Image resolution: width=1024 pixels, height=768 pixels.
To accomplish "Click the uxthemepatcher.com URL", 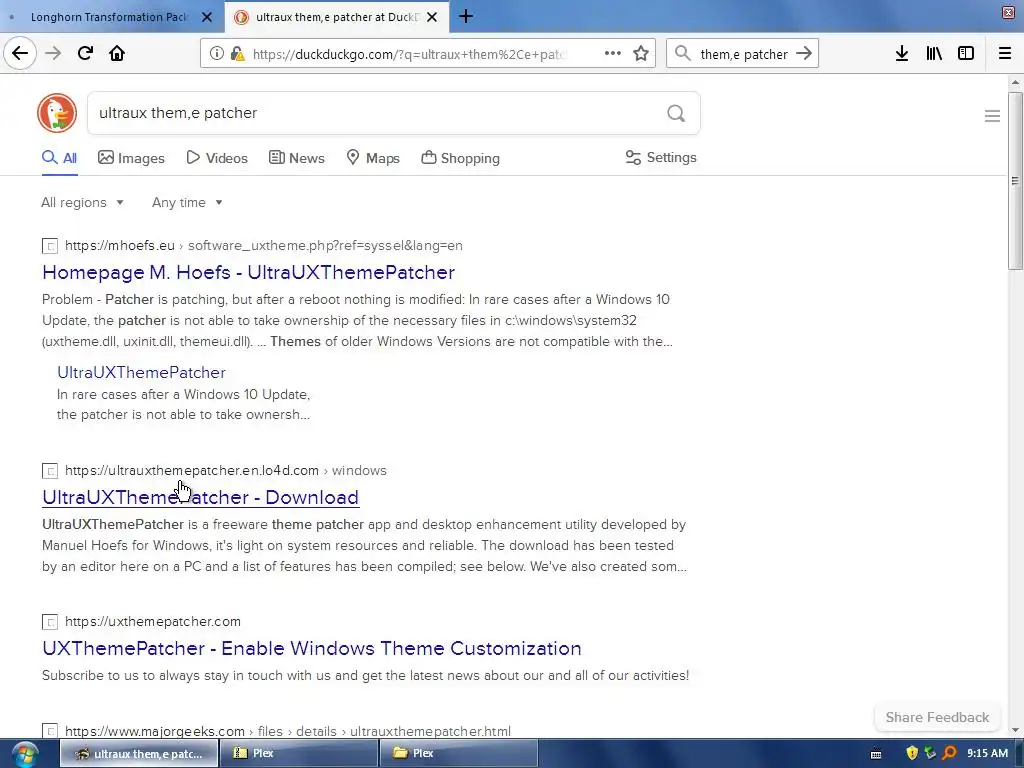I will tap(153, 622).
